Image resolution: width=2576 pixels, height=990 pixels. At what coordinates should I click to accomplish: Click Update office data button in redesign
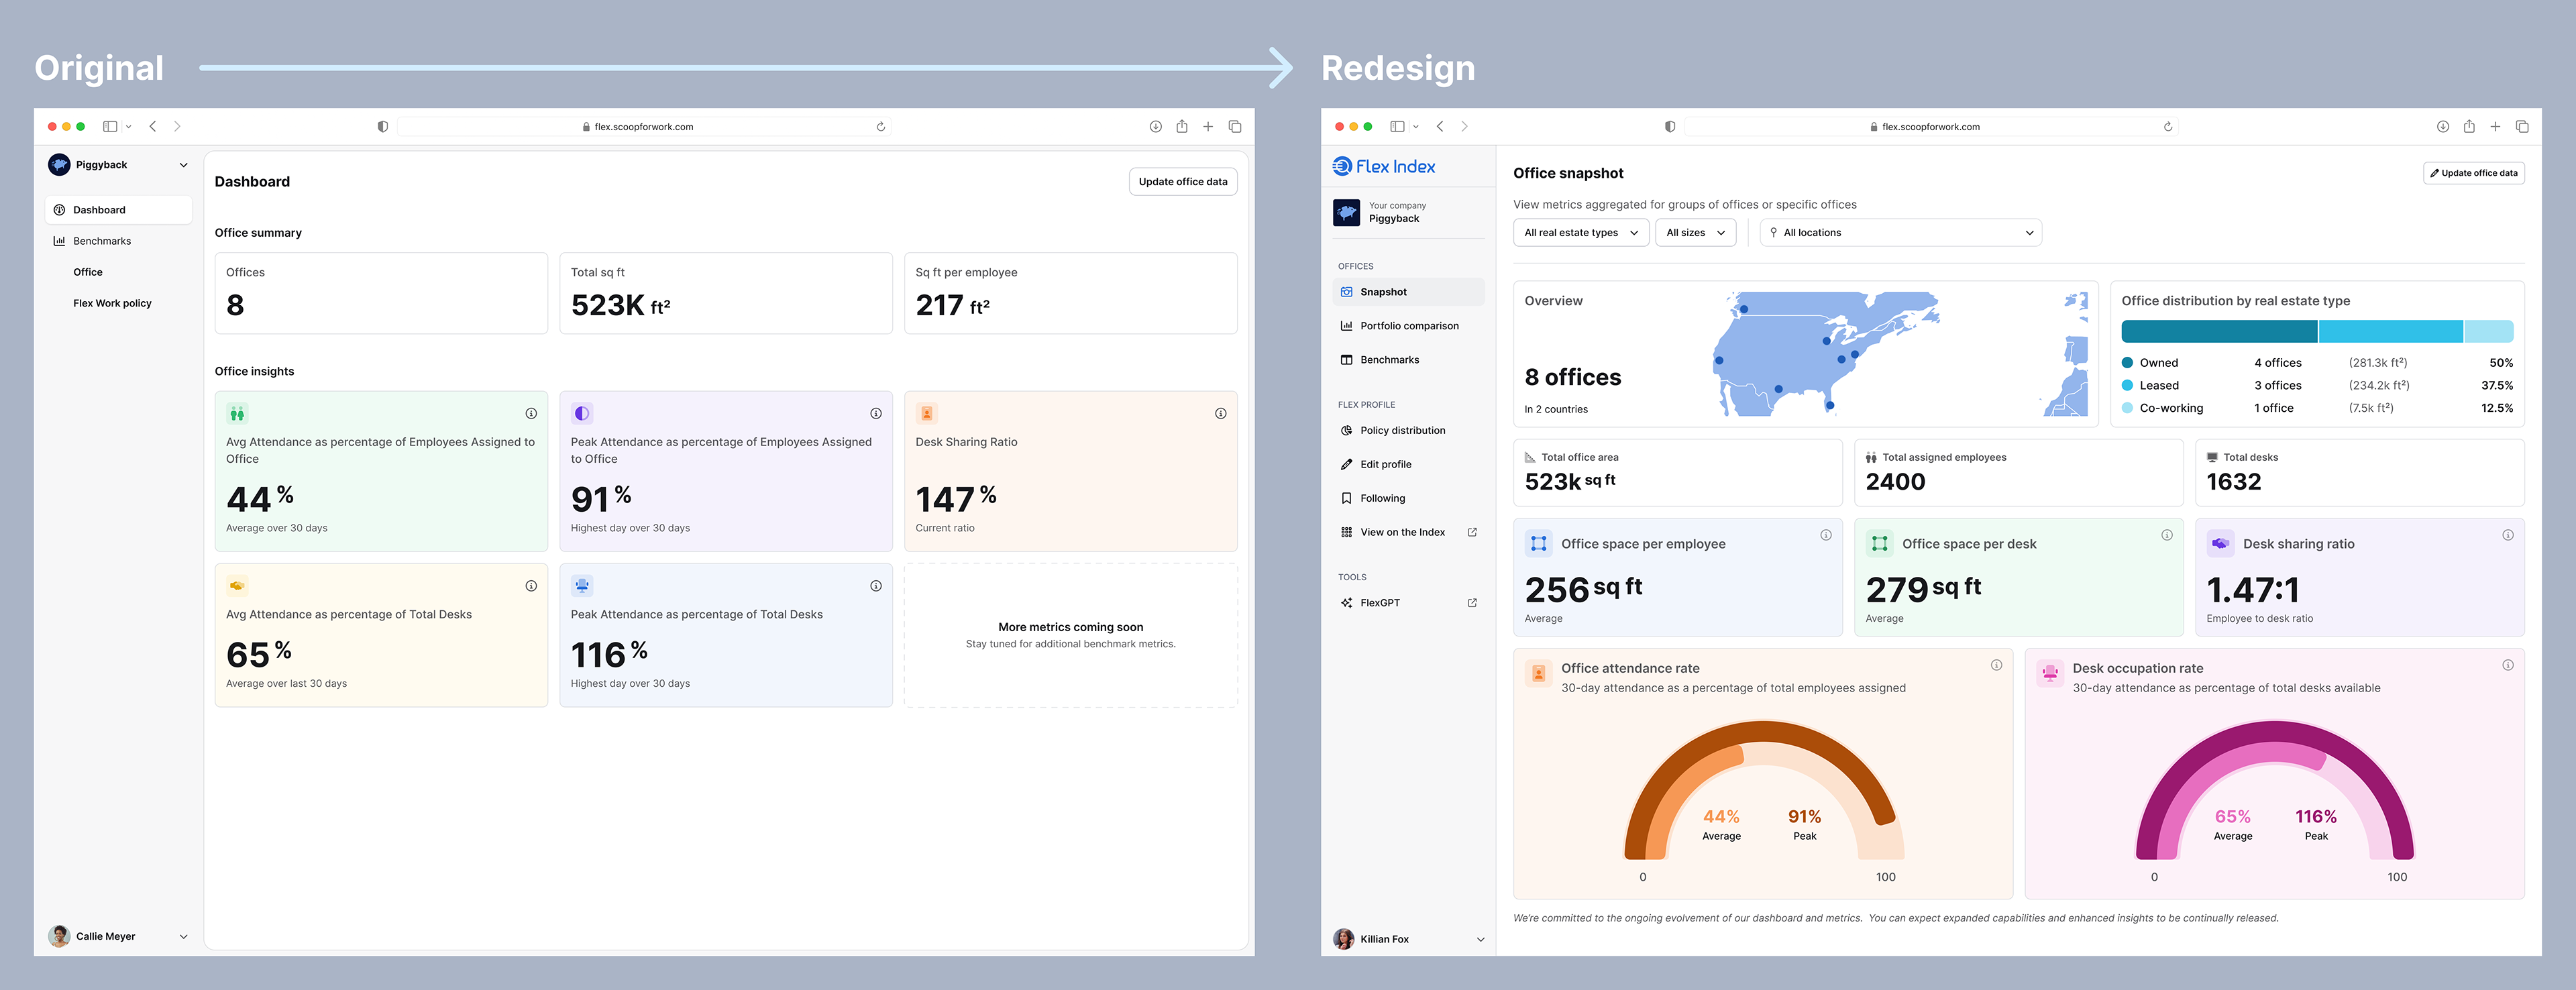(x=2473, y=173)
